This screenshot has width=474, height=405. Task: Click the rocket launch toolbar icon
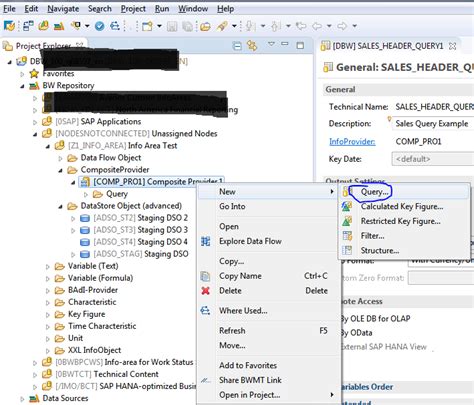pyautogui.click(x=222, y=26)
